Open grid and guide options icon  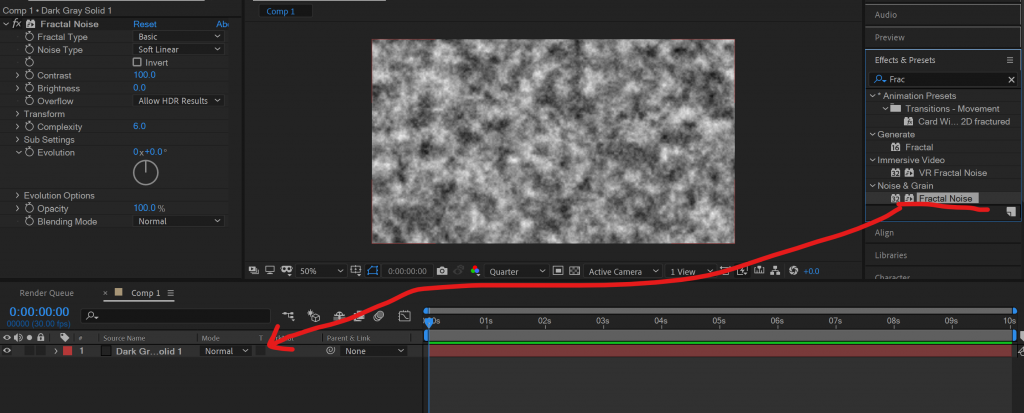pos(355,271)
